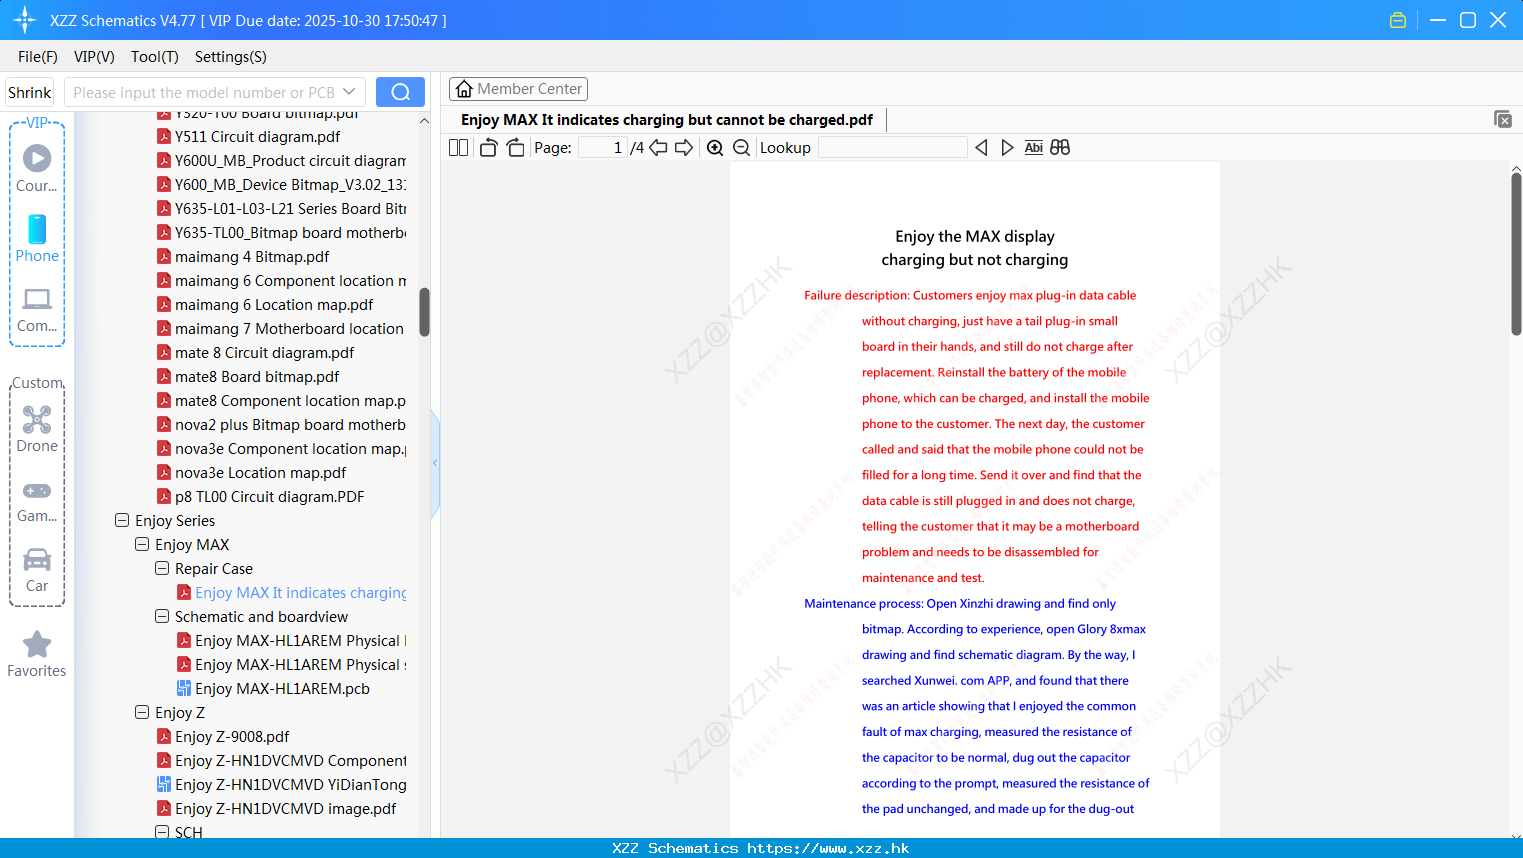Open the Courses sidebar icon

coord(37,169)
